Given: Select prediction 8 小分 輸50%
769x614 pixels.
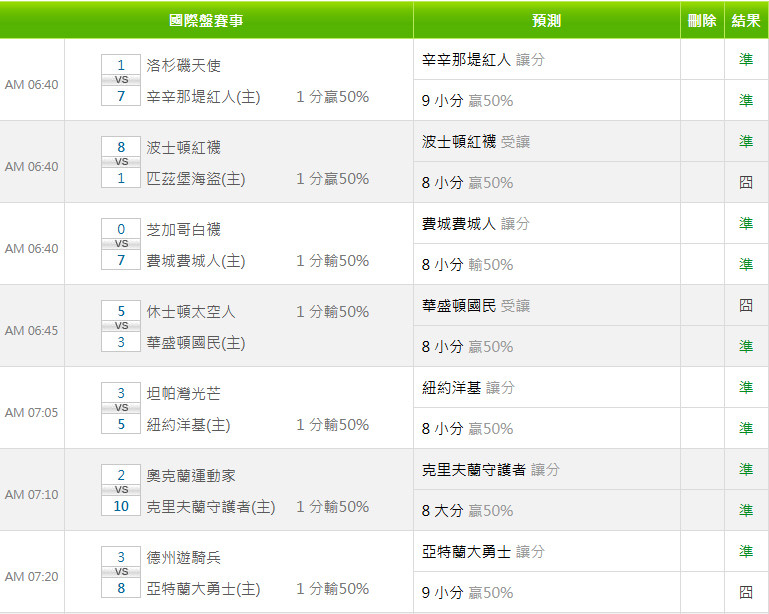Looking at the screenshot, I should pyautogui.click(x=467, y=264).
